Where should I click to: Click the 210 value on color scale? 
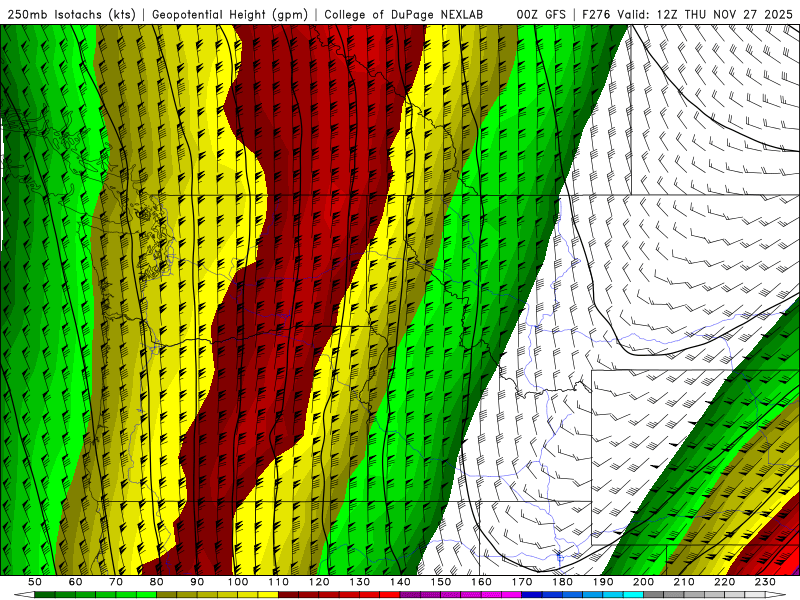pyautogui.click(x=684, y=582)
